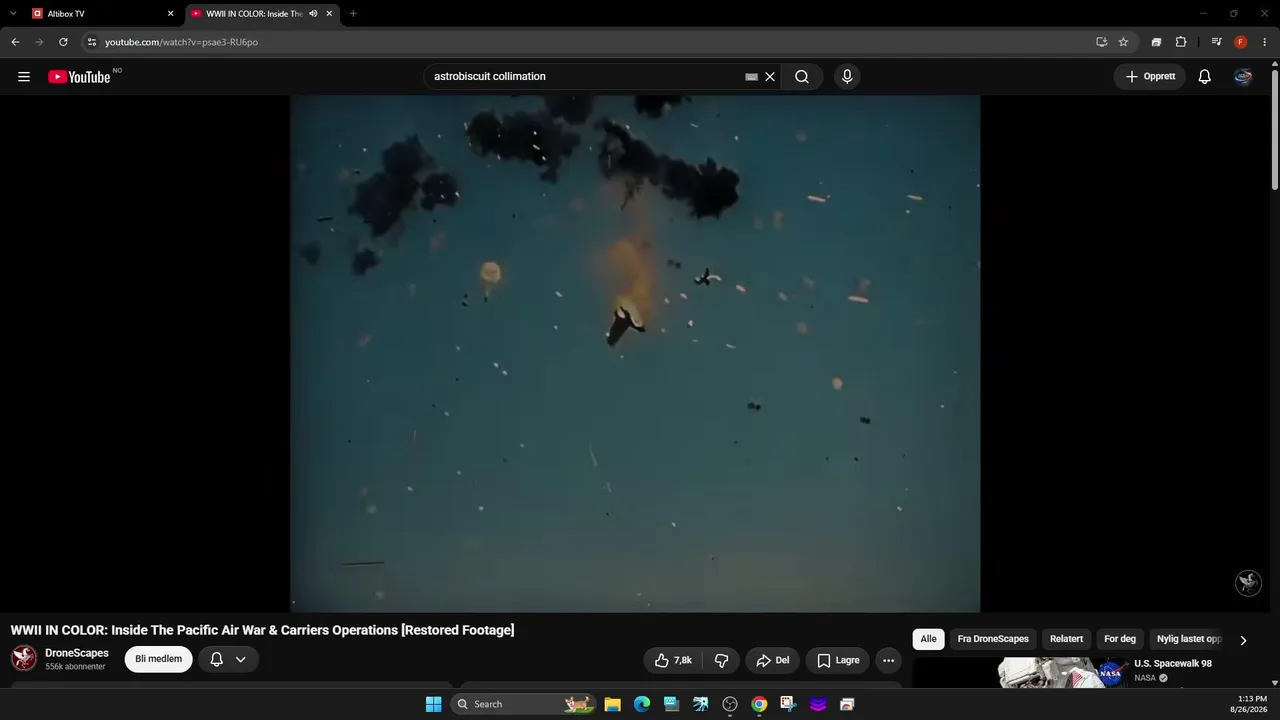Like the video with thumbs up
1280x720 pixels.
673,660
